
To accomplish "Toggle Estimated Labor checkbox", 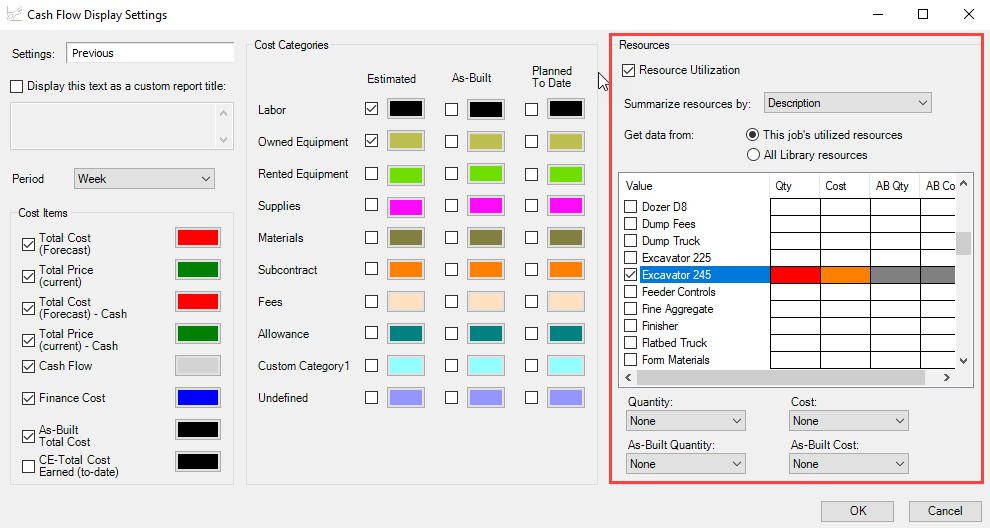I will point(372,109).
